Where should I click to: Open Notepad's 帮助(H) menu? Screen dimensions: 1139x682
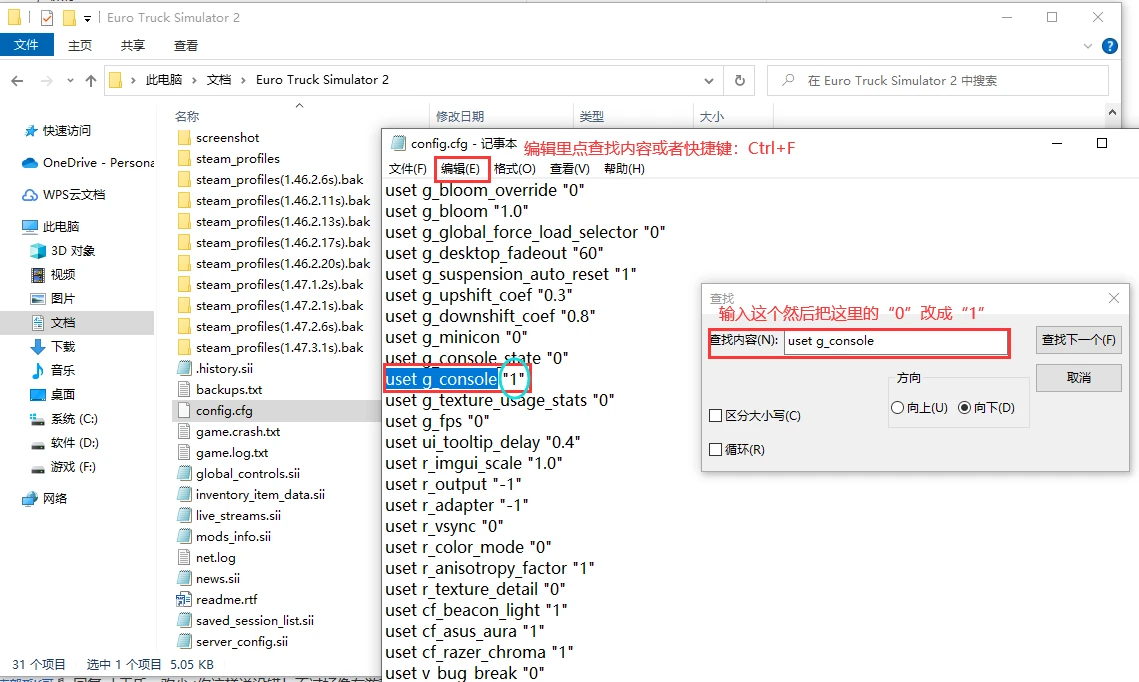coord(624,169)
